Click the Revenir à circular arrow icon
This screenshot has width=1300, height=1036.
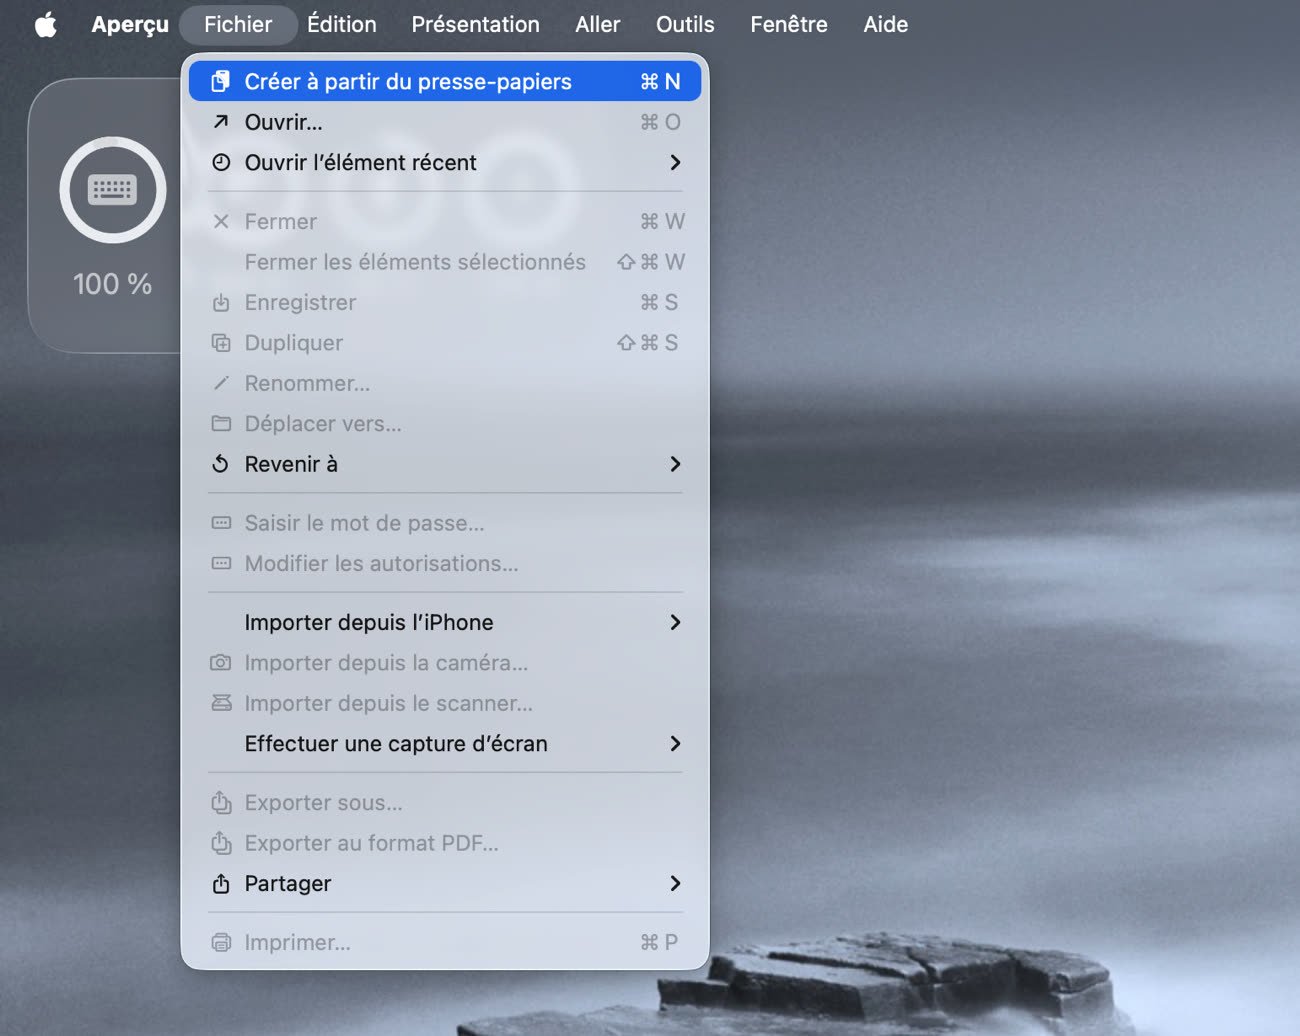pos(221,464)
